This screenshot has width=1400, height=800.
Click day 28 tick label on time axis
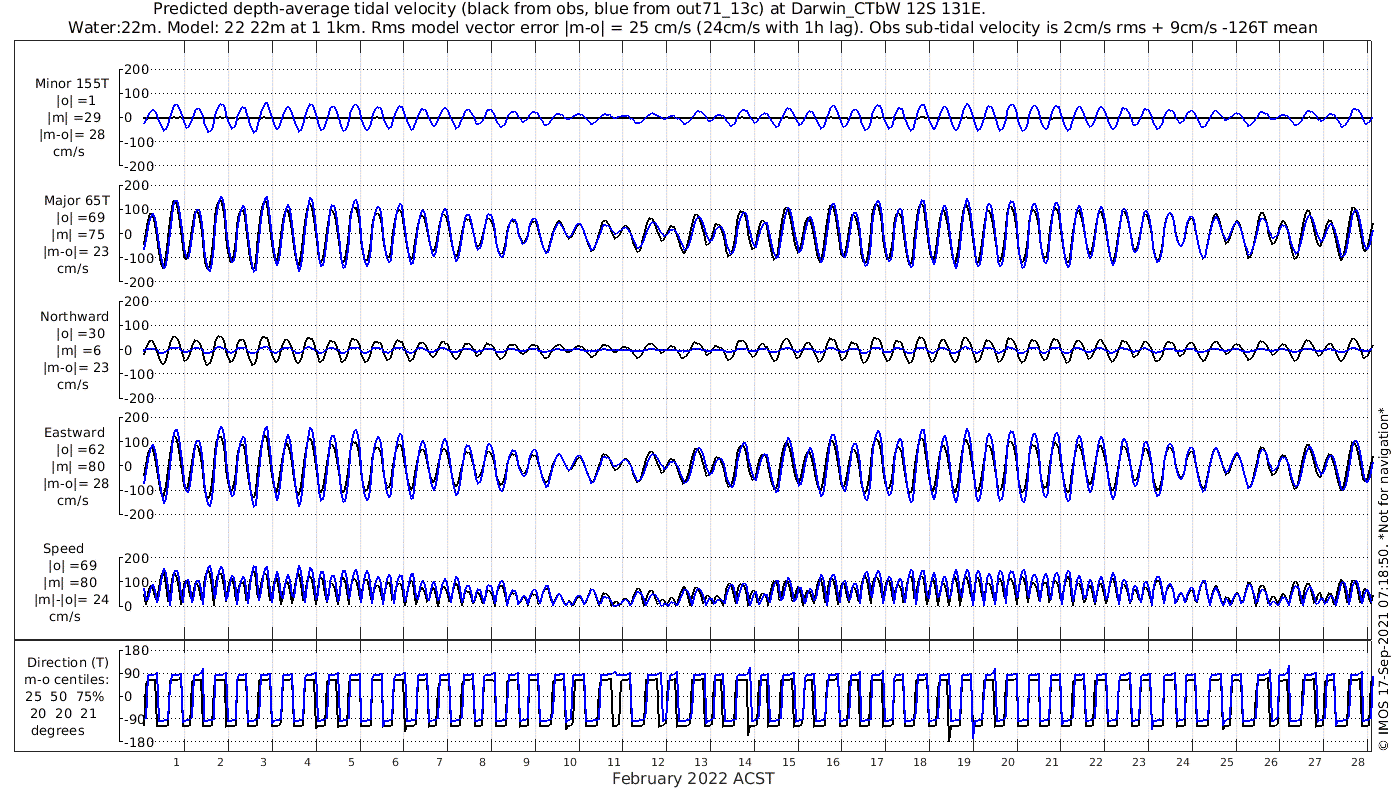tap(1358, 762)
